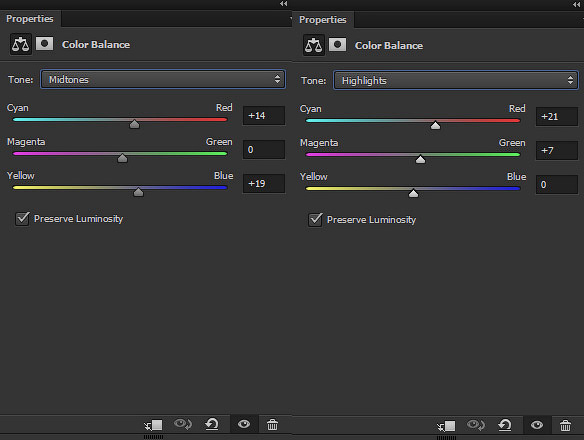Select the right Properties tab
584x440 pixels.
click(x=323, y=20)
